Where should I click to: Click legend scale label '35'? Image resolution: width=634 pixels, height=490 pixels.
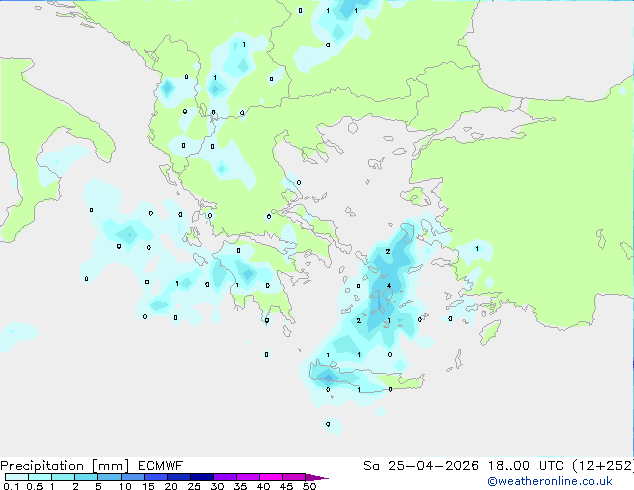[240, 486]
